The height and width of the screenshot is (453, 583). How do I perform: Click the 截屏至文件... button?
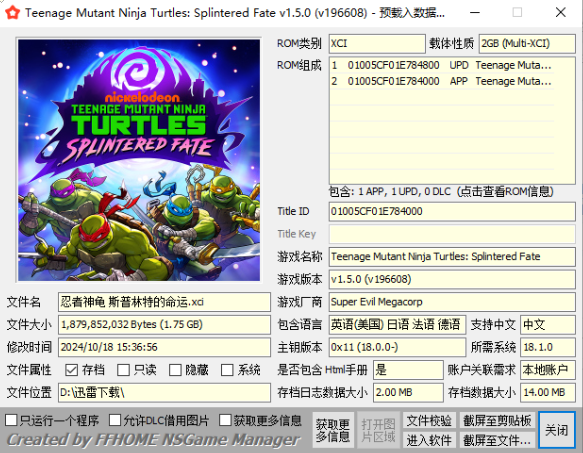[497, 440]
